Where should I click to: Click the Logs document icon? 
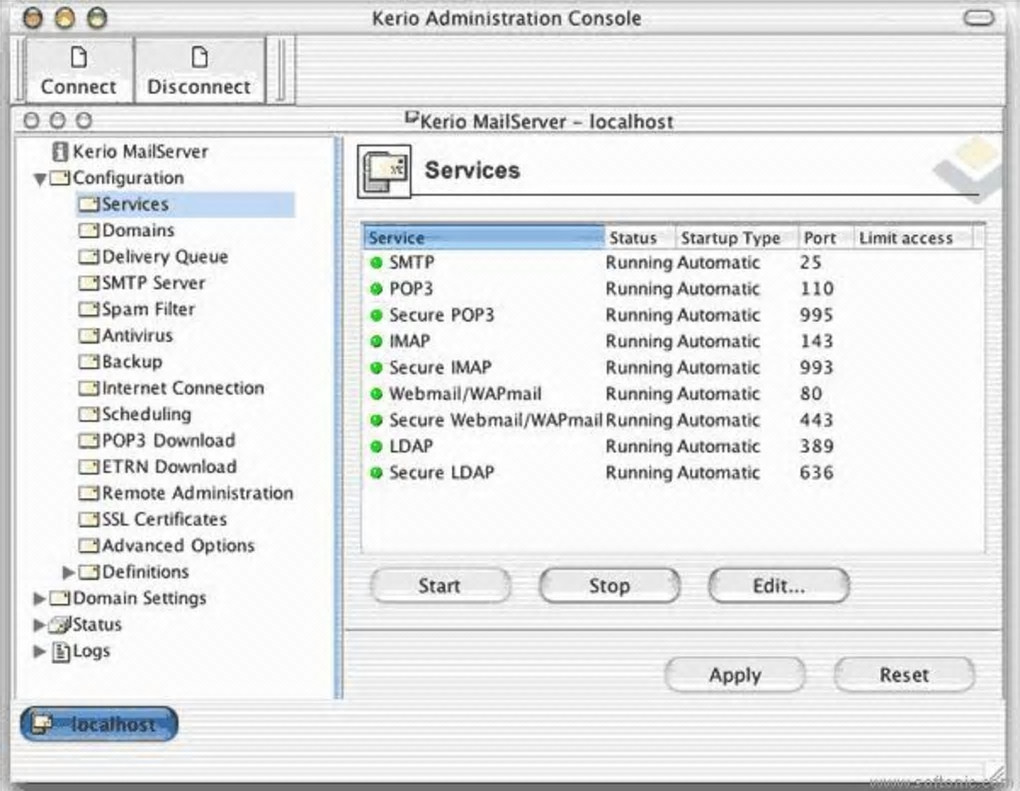pyautogui.click(x=60, y=651)
